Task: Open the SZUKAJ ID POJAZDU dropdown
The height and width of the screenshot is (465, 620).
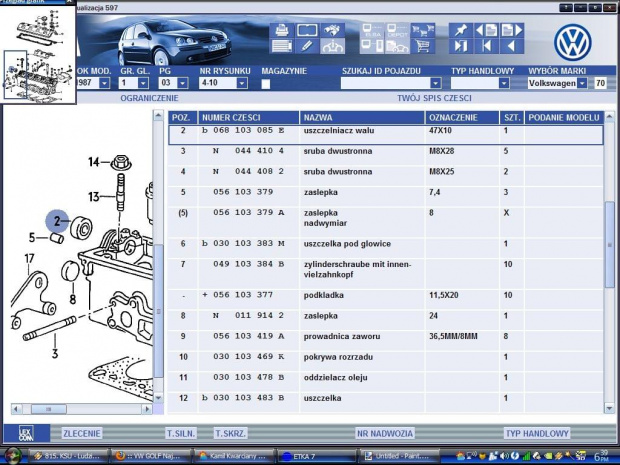Action: coord(435,83)
